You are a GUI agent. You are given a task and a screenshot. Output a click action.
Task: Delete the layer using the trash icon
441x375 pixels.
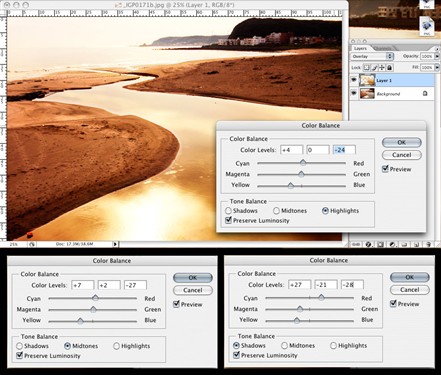tap(429, 244)
